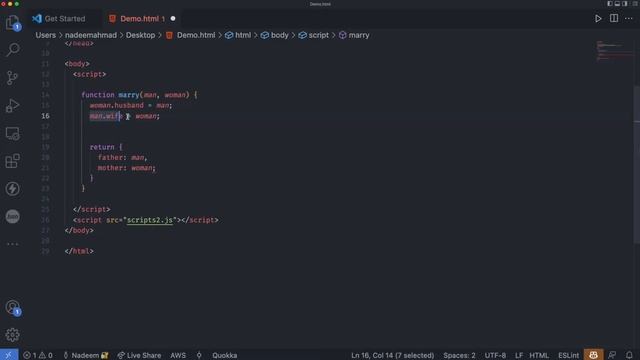Open Extensions view
Screen dimensions: 640x360
click(12, 161)
